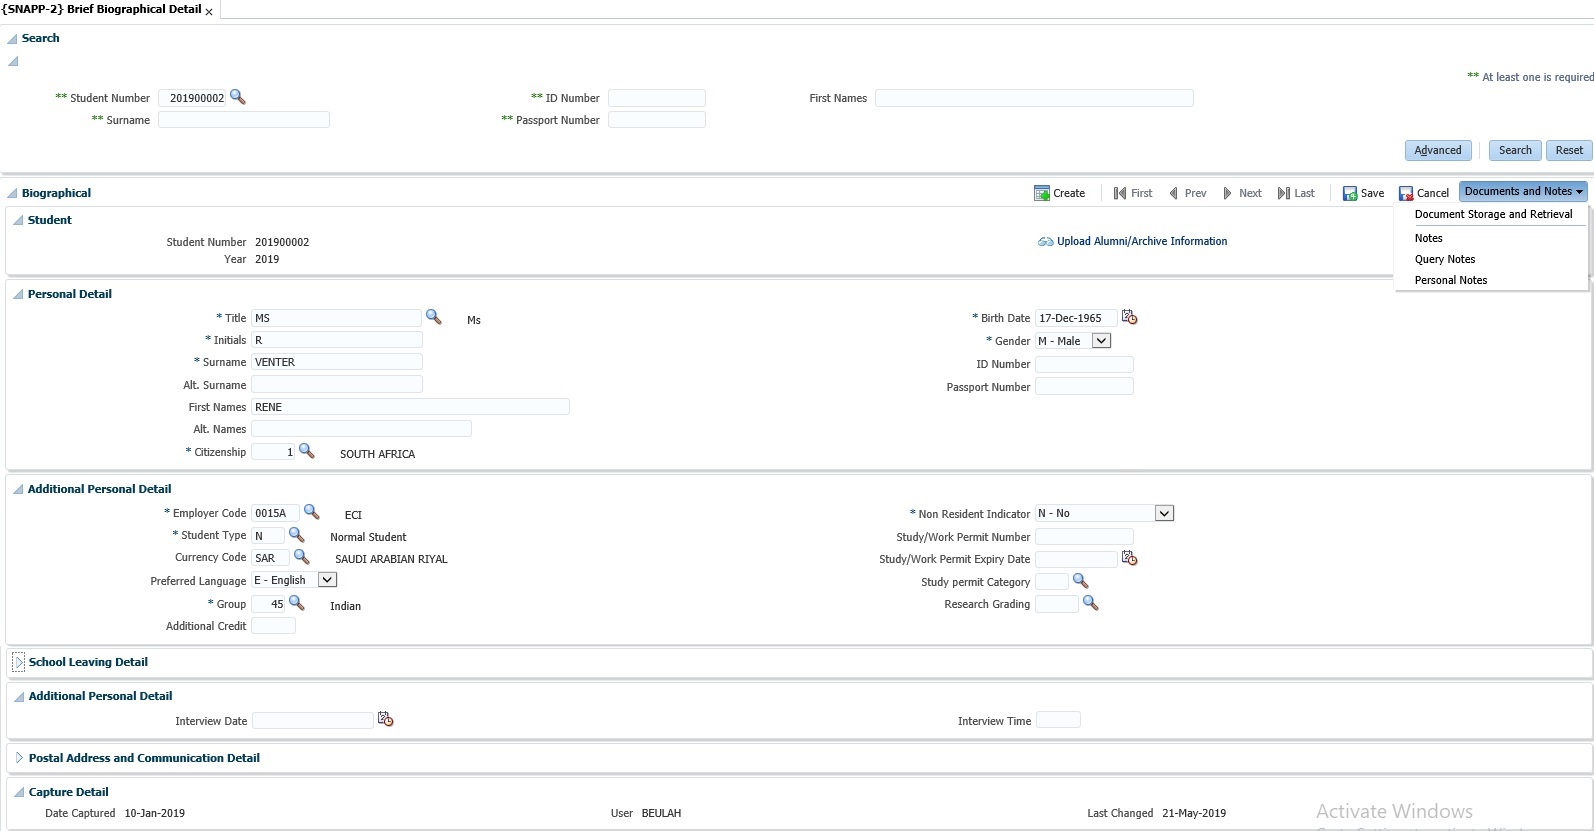Choose Personal Notes from the menu
Viewport: 1594px width, 831px height.
(x=1450, y=280)
